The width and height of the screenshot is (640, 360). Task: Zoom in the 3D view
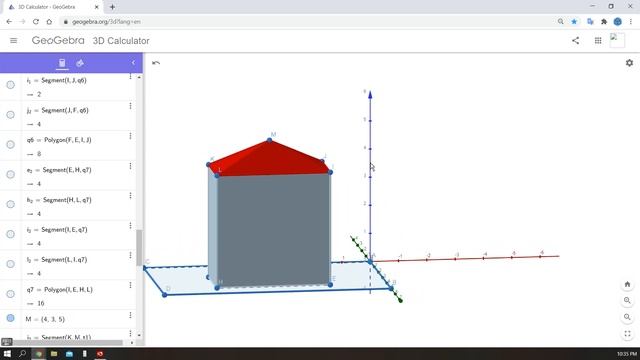(627, 300)
